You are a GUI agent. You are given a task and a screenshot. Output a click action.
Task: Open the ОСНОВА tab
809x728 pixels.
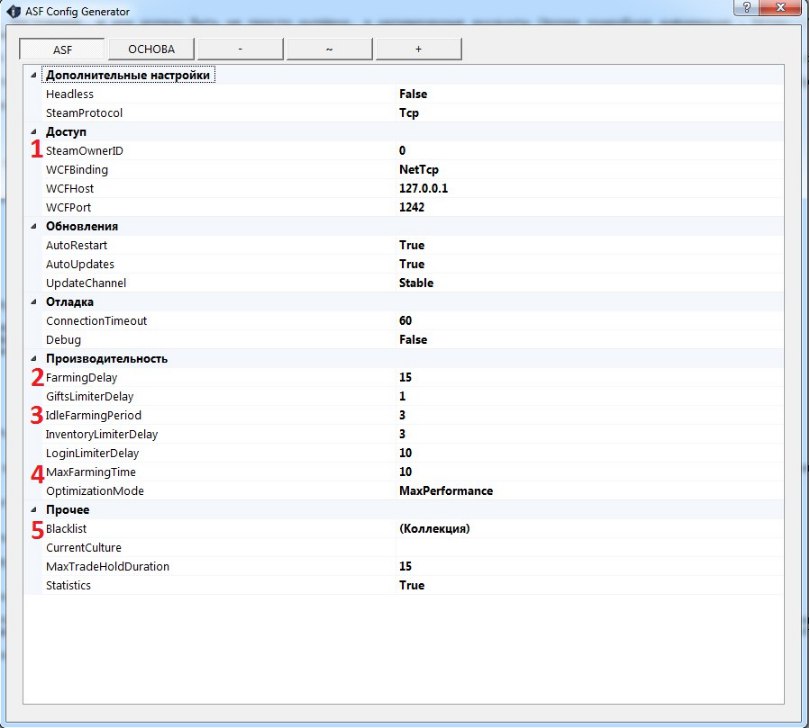pyautogui.click(x=151, y=49)
